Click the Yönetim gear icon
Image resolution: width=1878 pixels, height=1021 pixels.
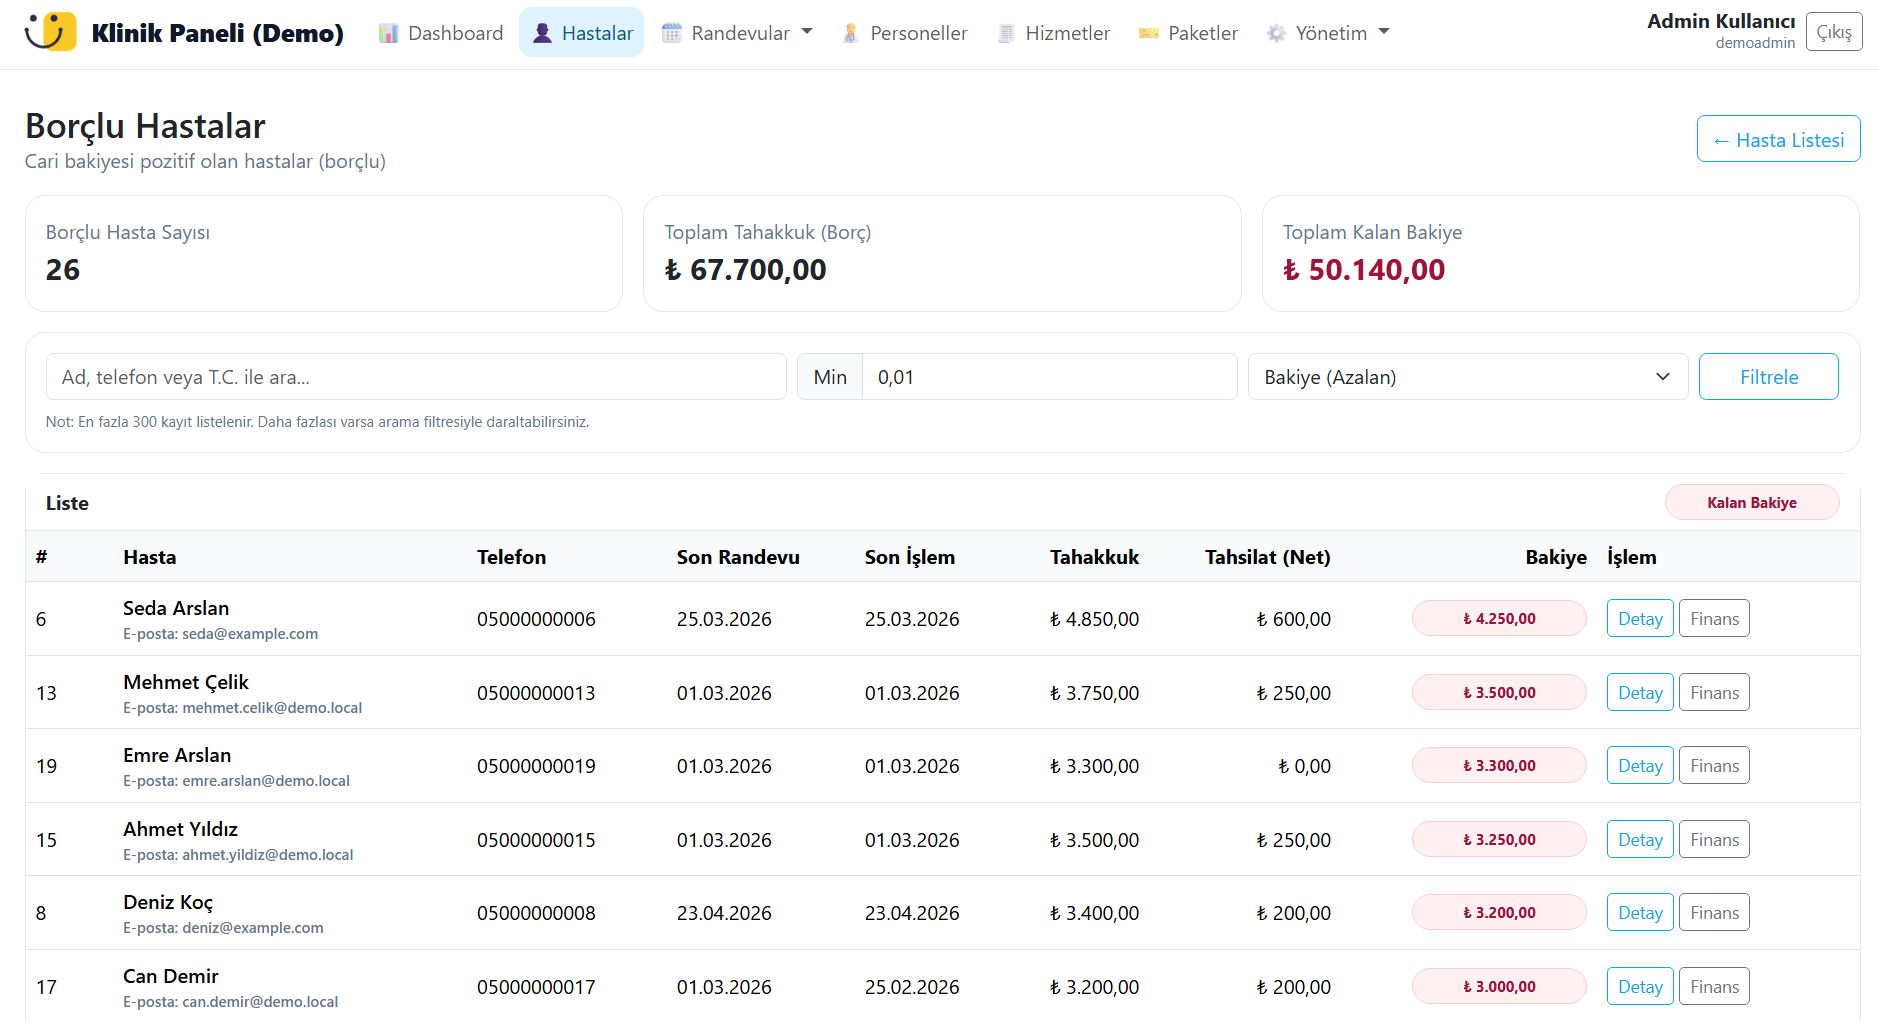click(x=1276, y=33)
